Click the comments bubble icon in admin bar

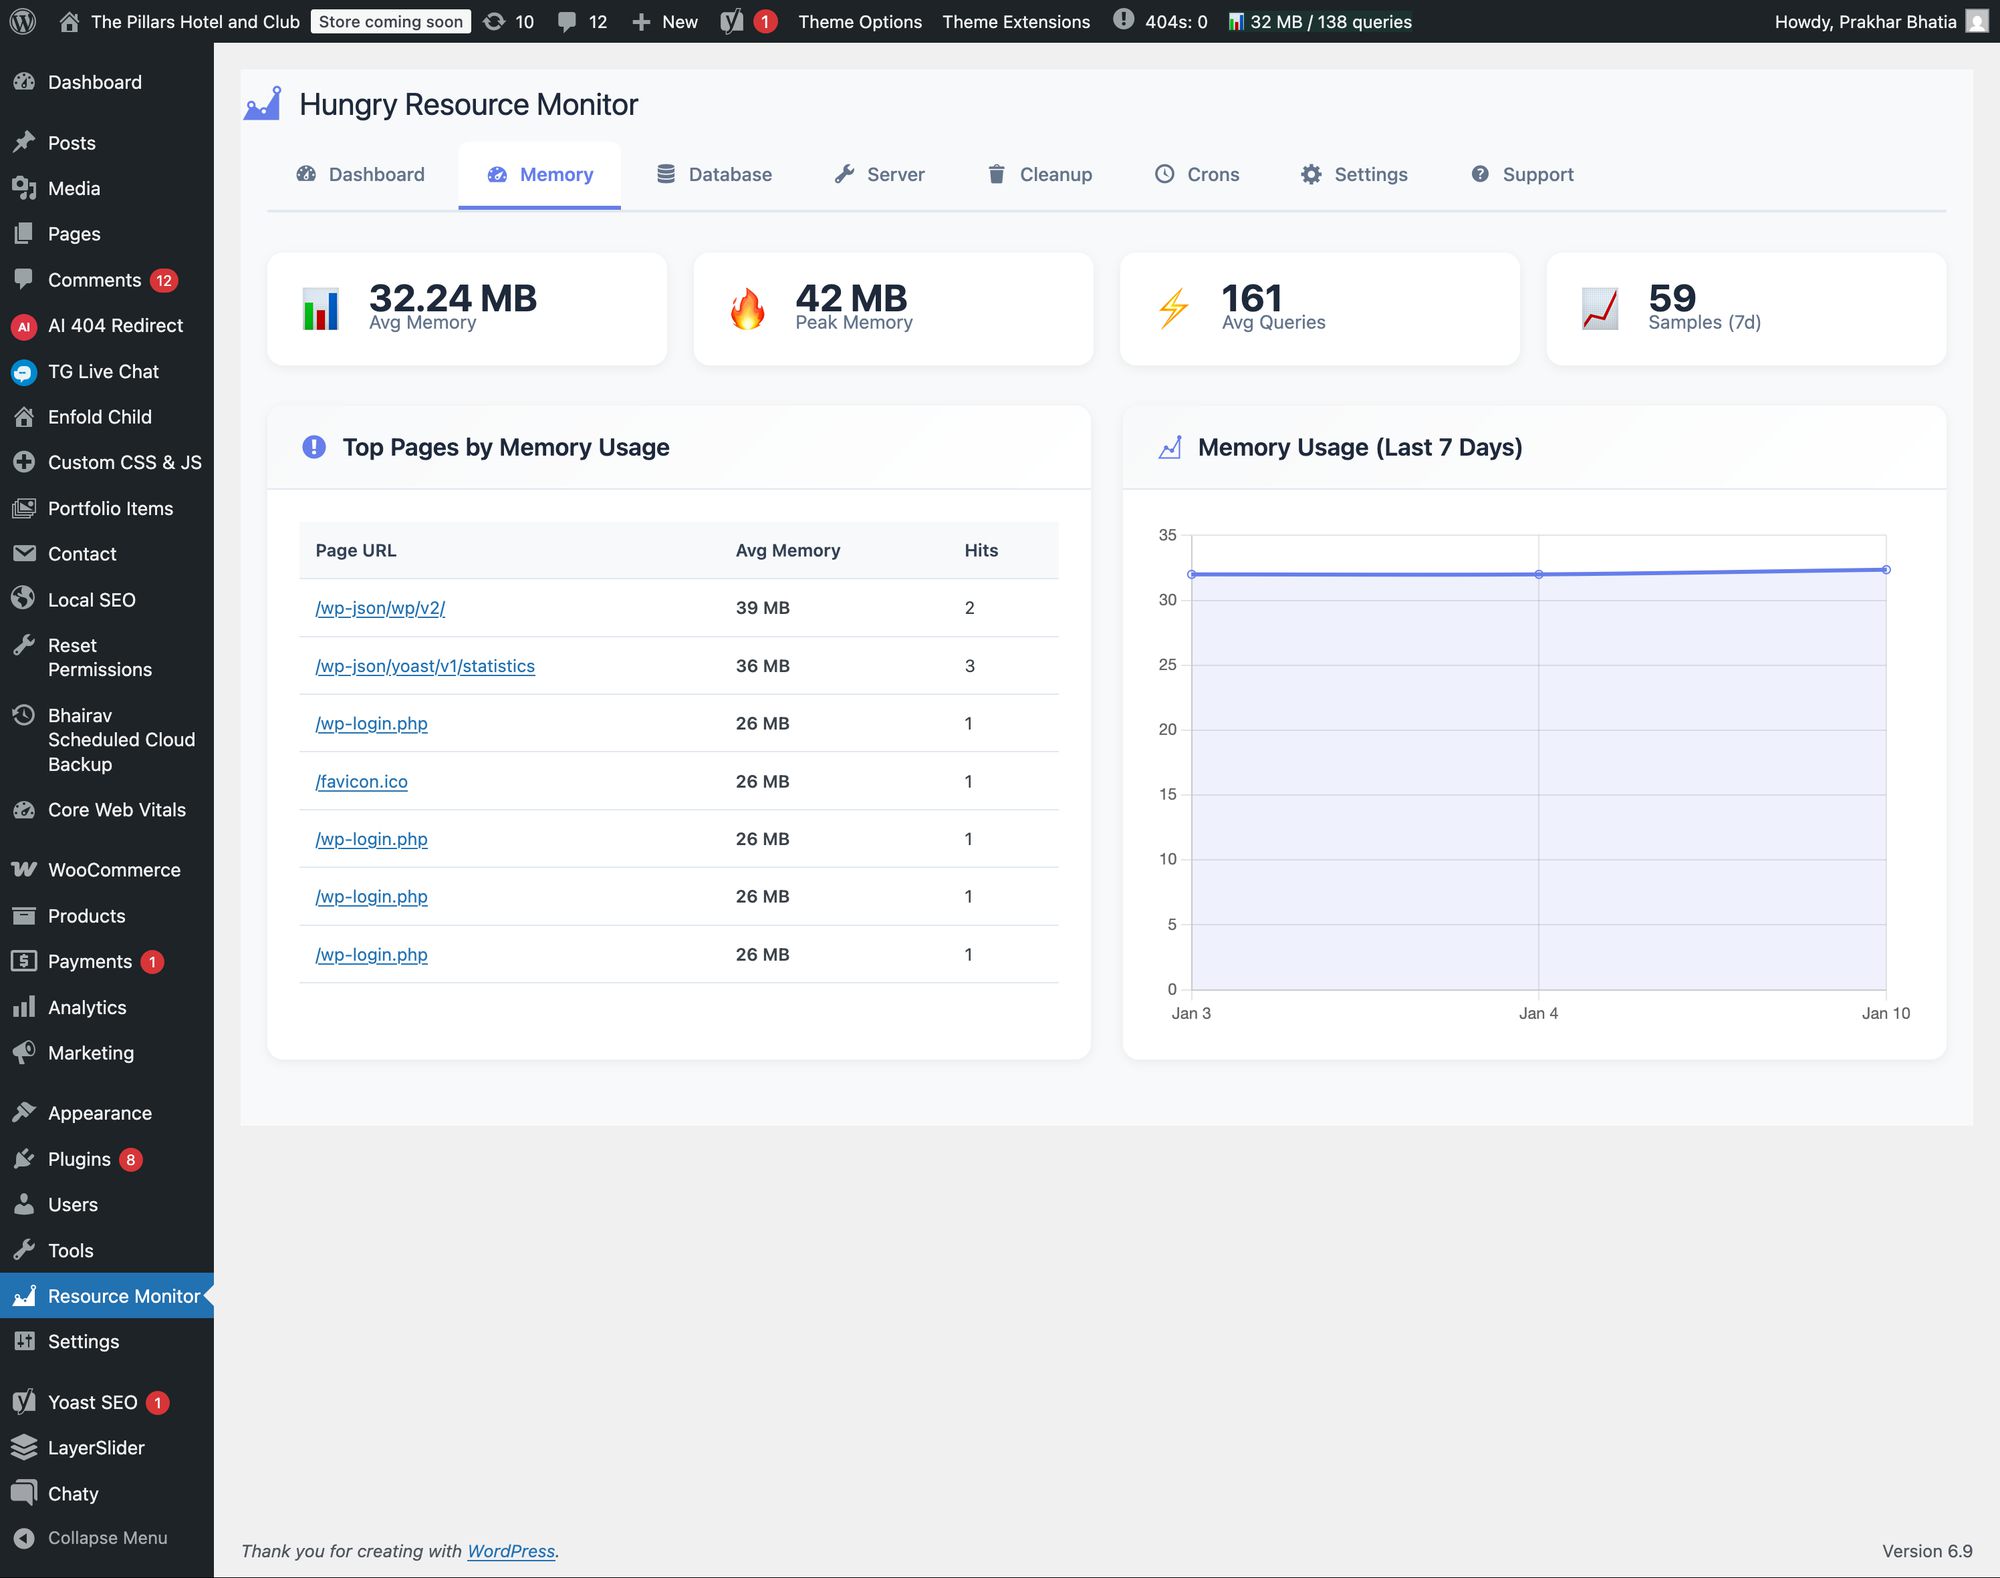tap(567, 21)
